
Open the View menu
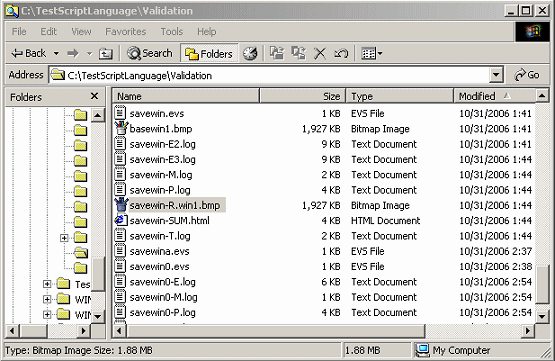[x=81, y=31]
